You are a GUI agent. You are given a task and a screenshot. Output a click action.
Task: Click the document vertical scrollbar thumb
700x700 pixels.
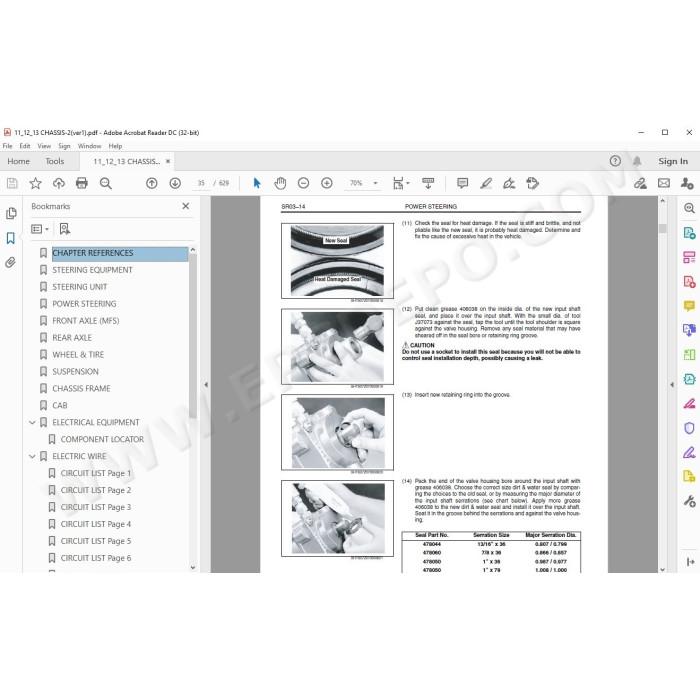(x=662, y=228)
